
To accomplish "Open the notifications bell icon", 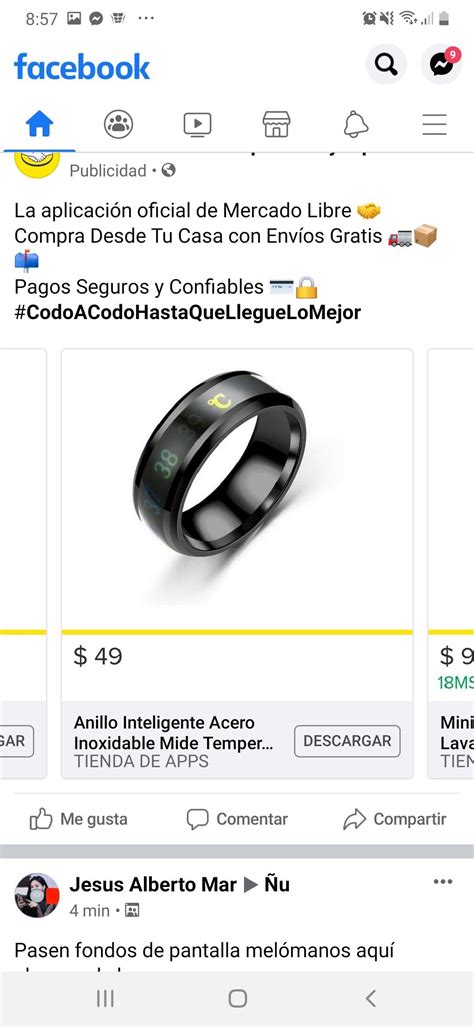I will coord(356,124).
